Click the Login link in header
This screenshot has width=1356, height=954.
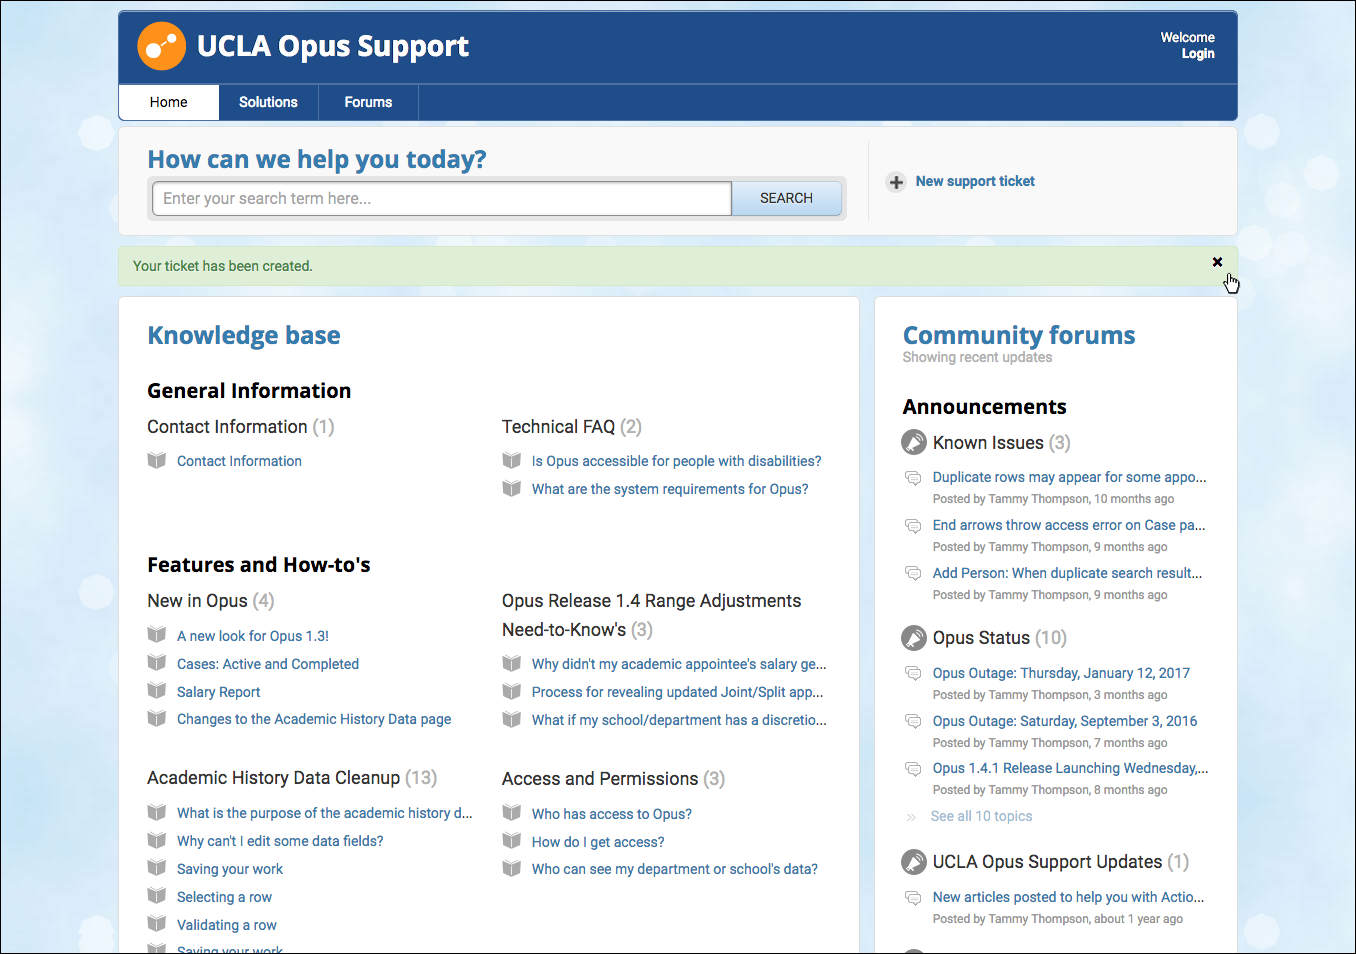[1198, 54]
